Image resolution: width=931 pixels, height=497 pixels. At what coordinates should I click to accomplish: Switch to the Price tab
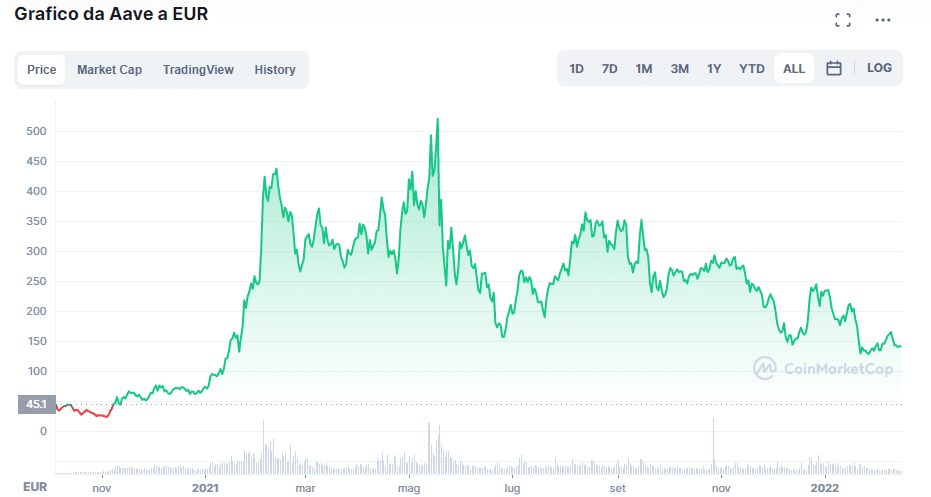coord(42,69)
